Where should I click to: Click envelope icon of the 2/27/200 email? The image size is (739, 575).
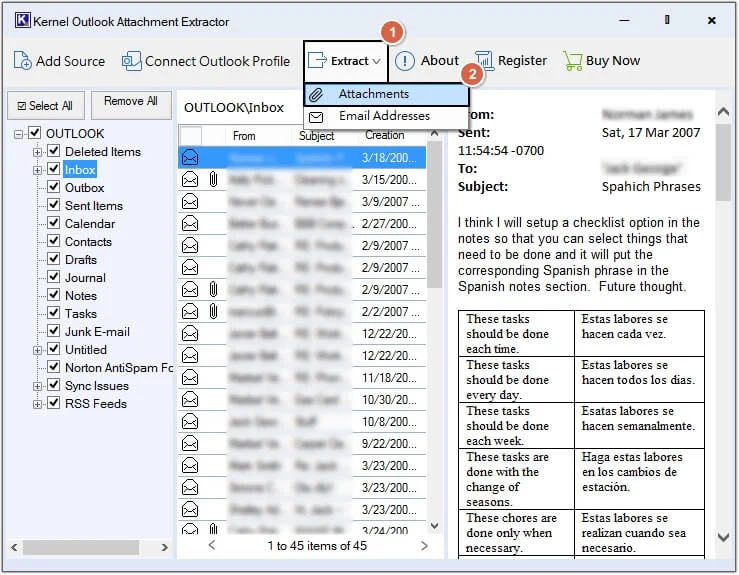(x=190, y=223)
